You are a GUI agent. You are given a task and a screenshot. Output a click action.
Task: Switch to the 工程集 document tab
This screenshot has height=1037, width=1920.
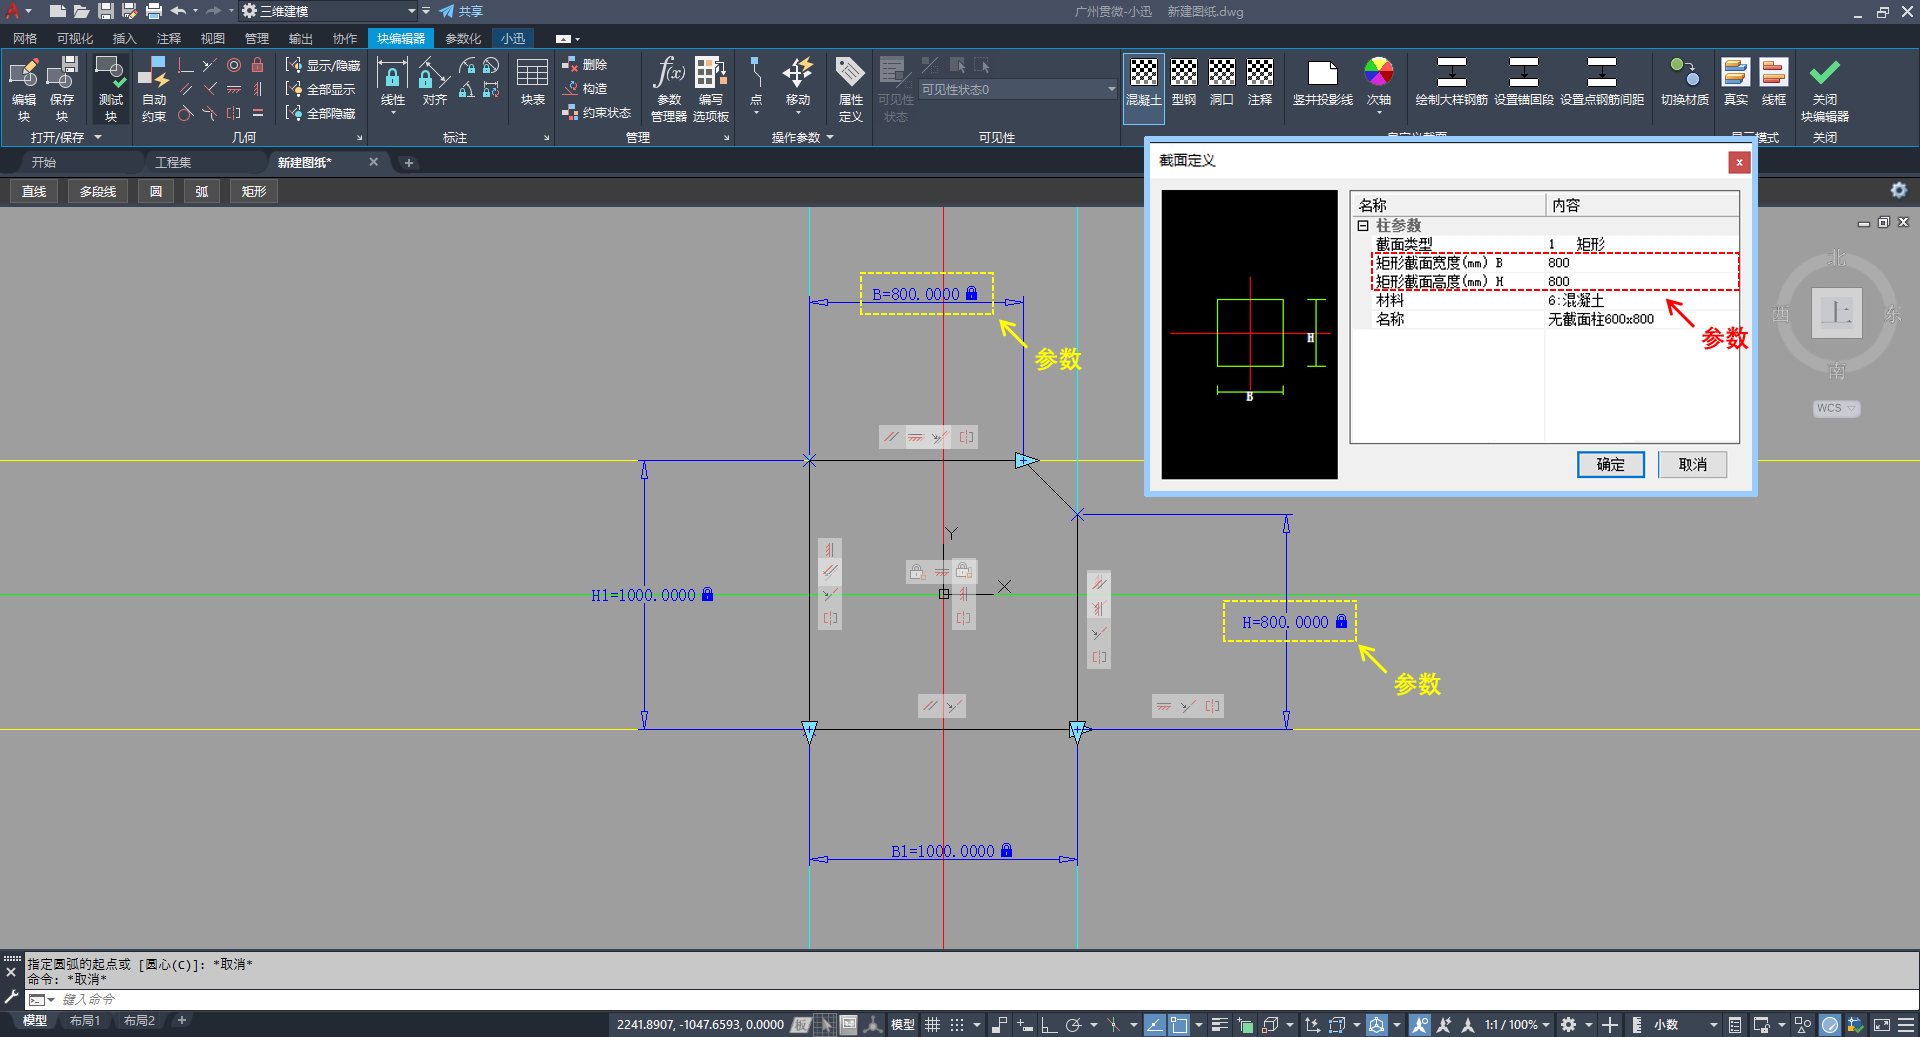[173, 162]
